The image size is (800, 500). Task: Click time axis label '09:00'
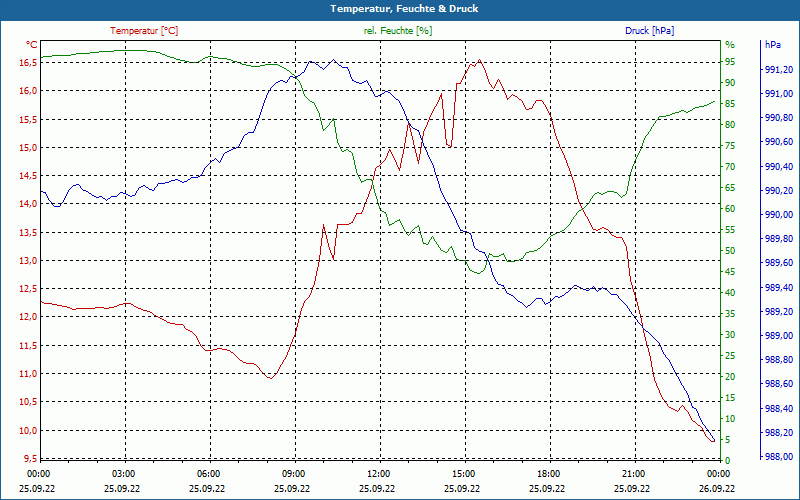coord(293,473)
